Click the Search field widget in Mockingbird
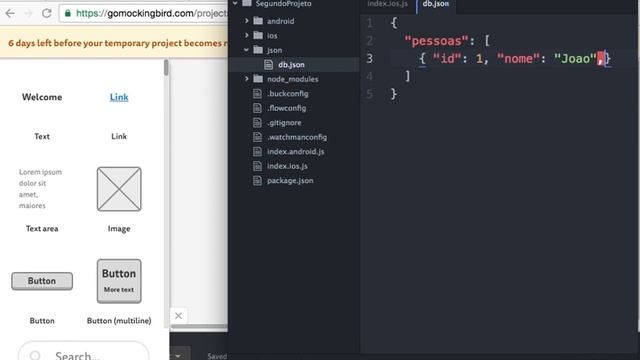Viewport: 640px width, 360px height. 84,351
